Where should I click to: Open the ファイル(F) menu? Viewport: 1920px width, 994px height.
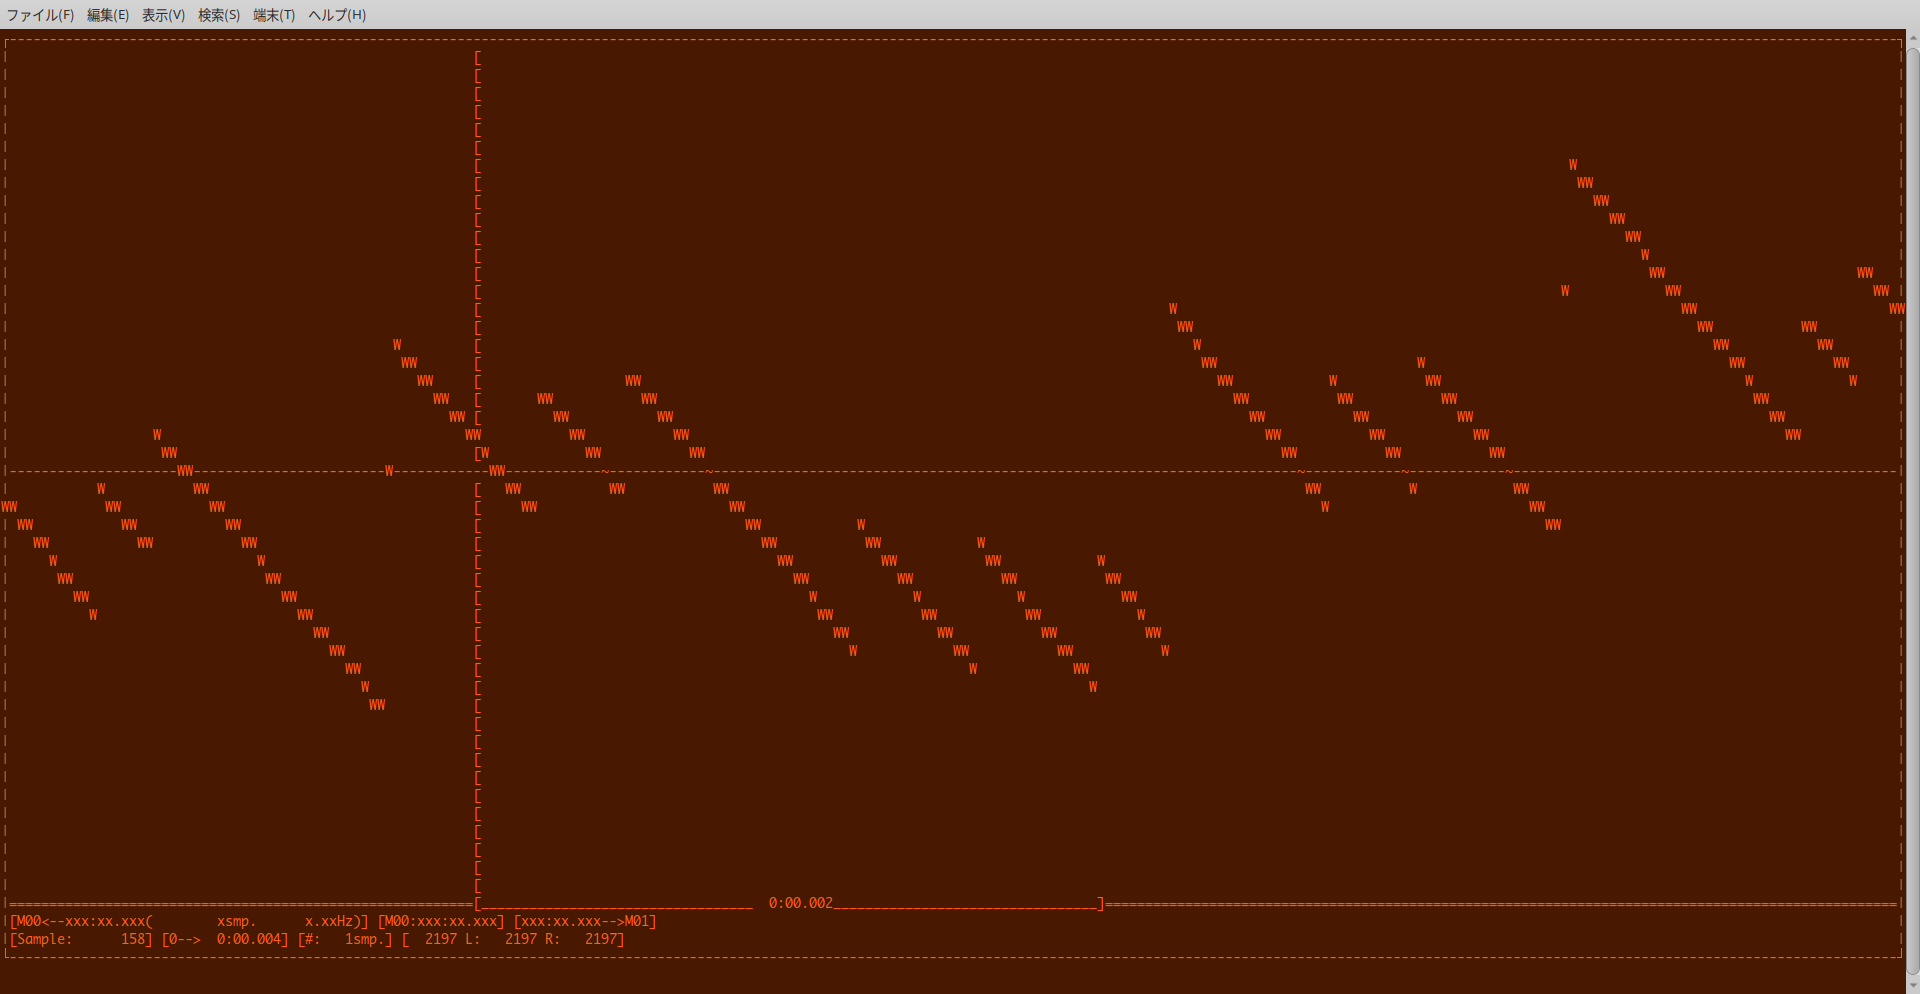[x=40, y=15]
